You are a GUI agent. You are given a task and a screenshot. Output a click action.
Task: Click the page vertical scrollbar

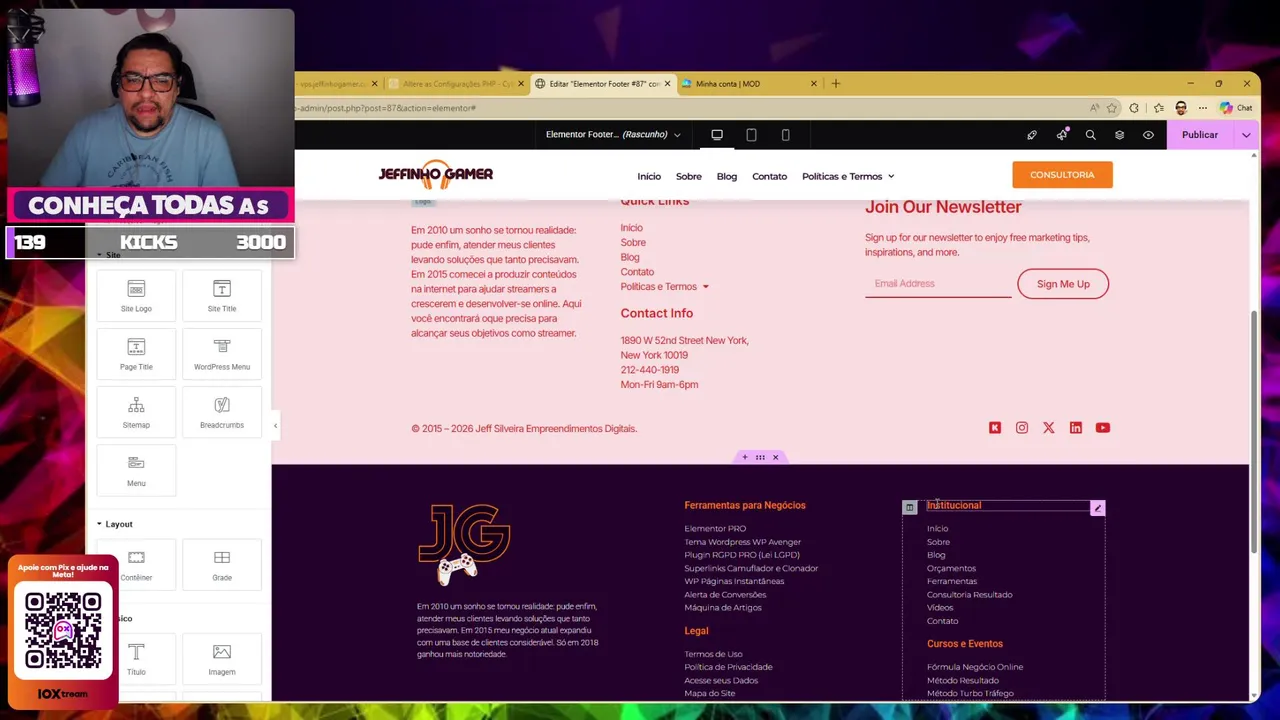click(x=1254, y=430)
